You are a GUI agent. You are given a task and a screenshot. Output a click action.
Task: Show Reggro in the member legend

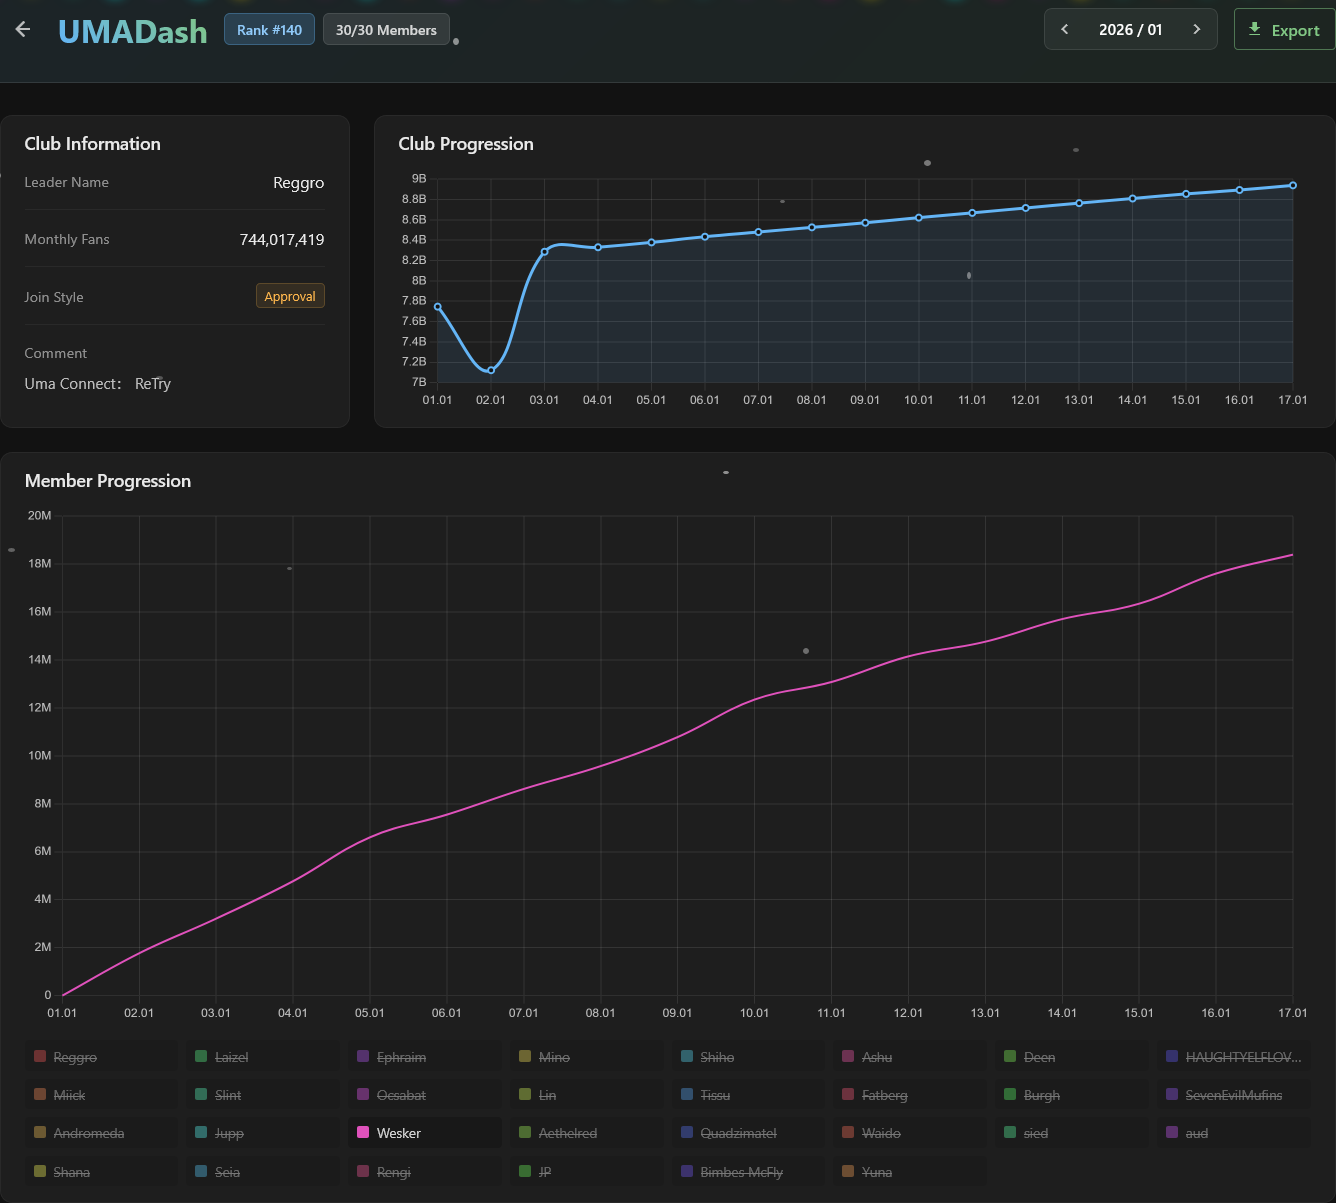(x=75, y=1057)
